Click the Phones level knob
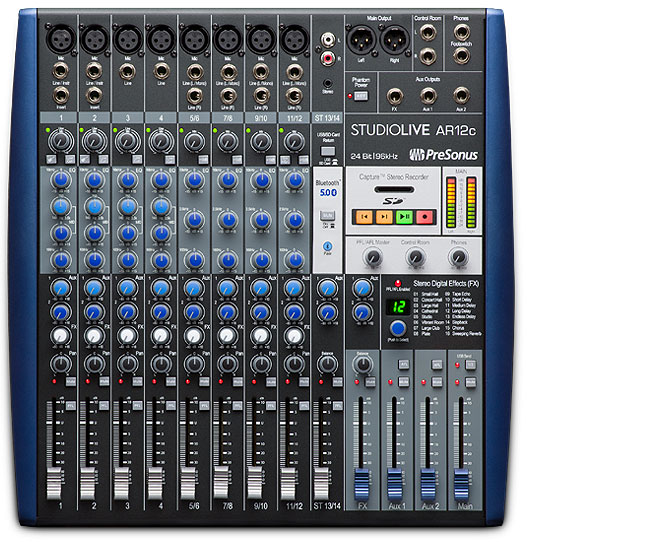 point(458,257)
